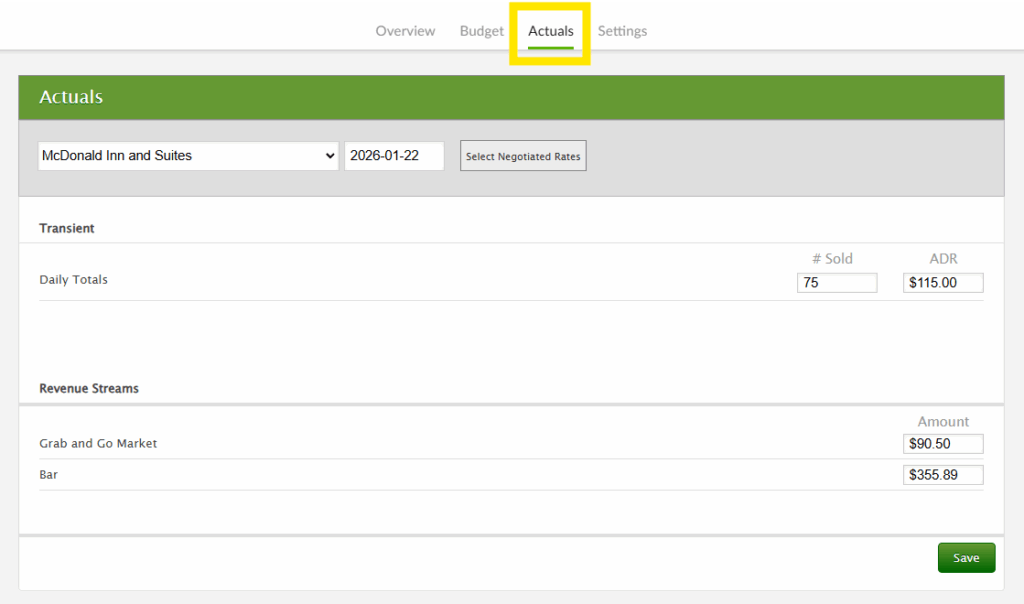Click the Grab and Go Market row label
Viewport: 1024px width, 604px height.
tap(98, 443)
